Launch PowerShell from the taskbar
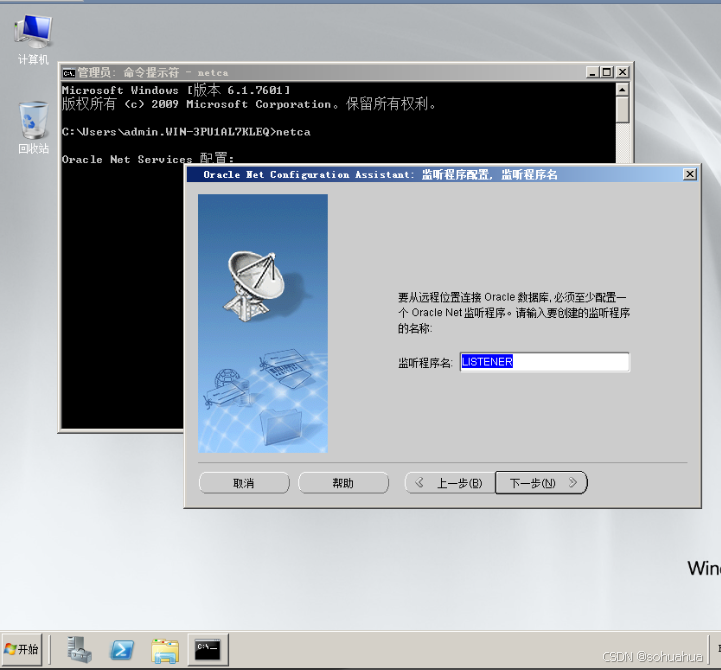721x670 pixels. coord(122,650)
